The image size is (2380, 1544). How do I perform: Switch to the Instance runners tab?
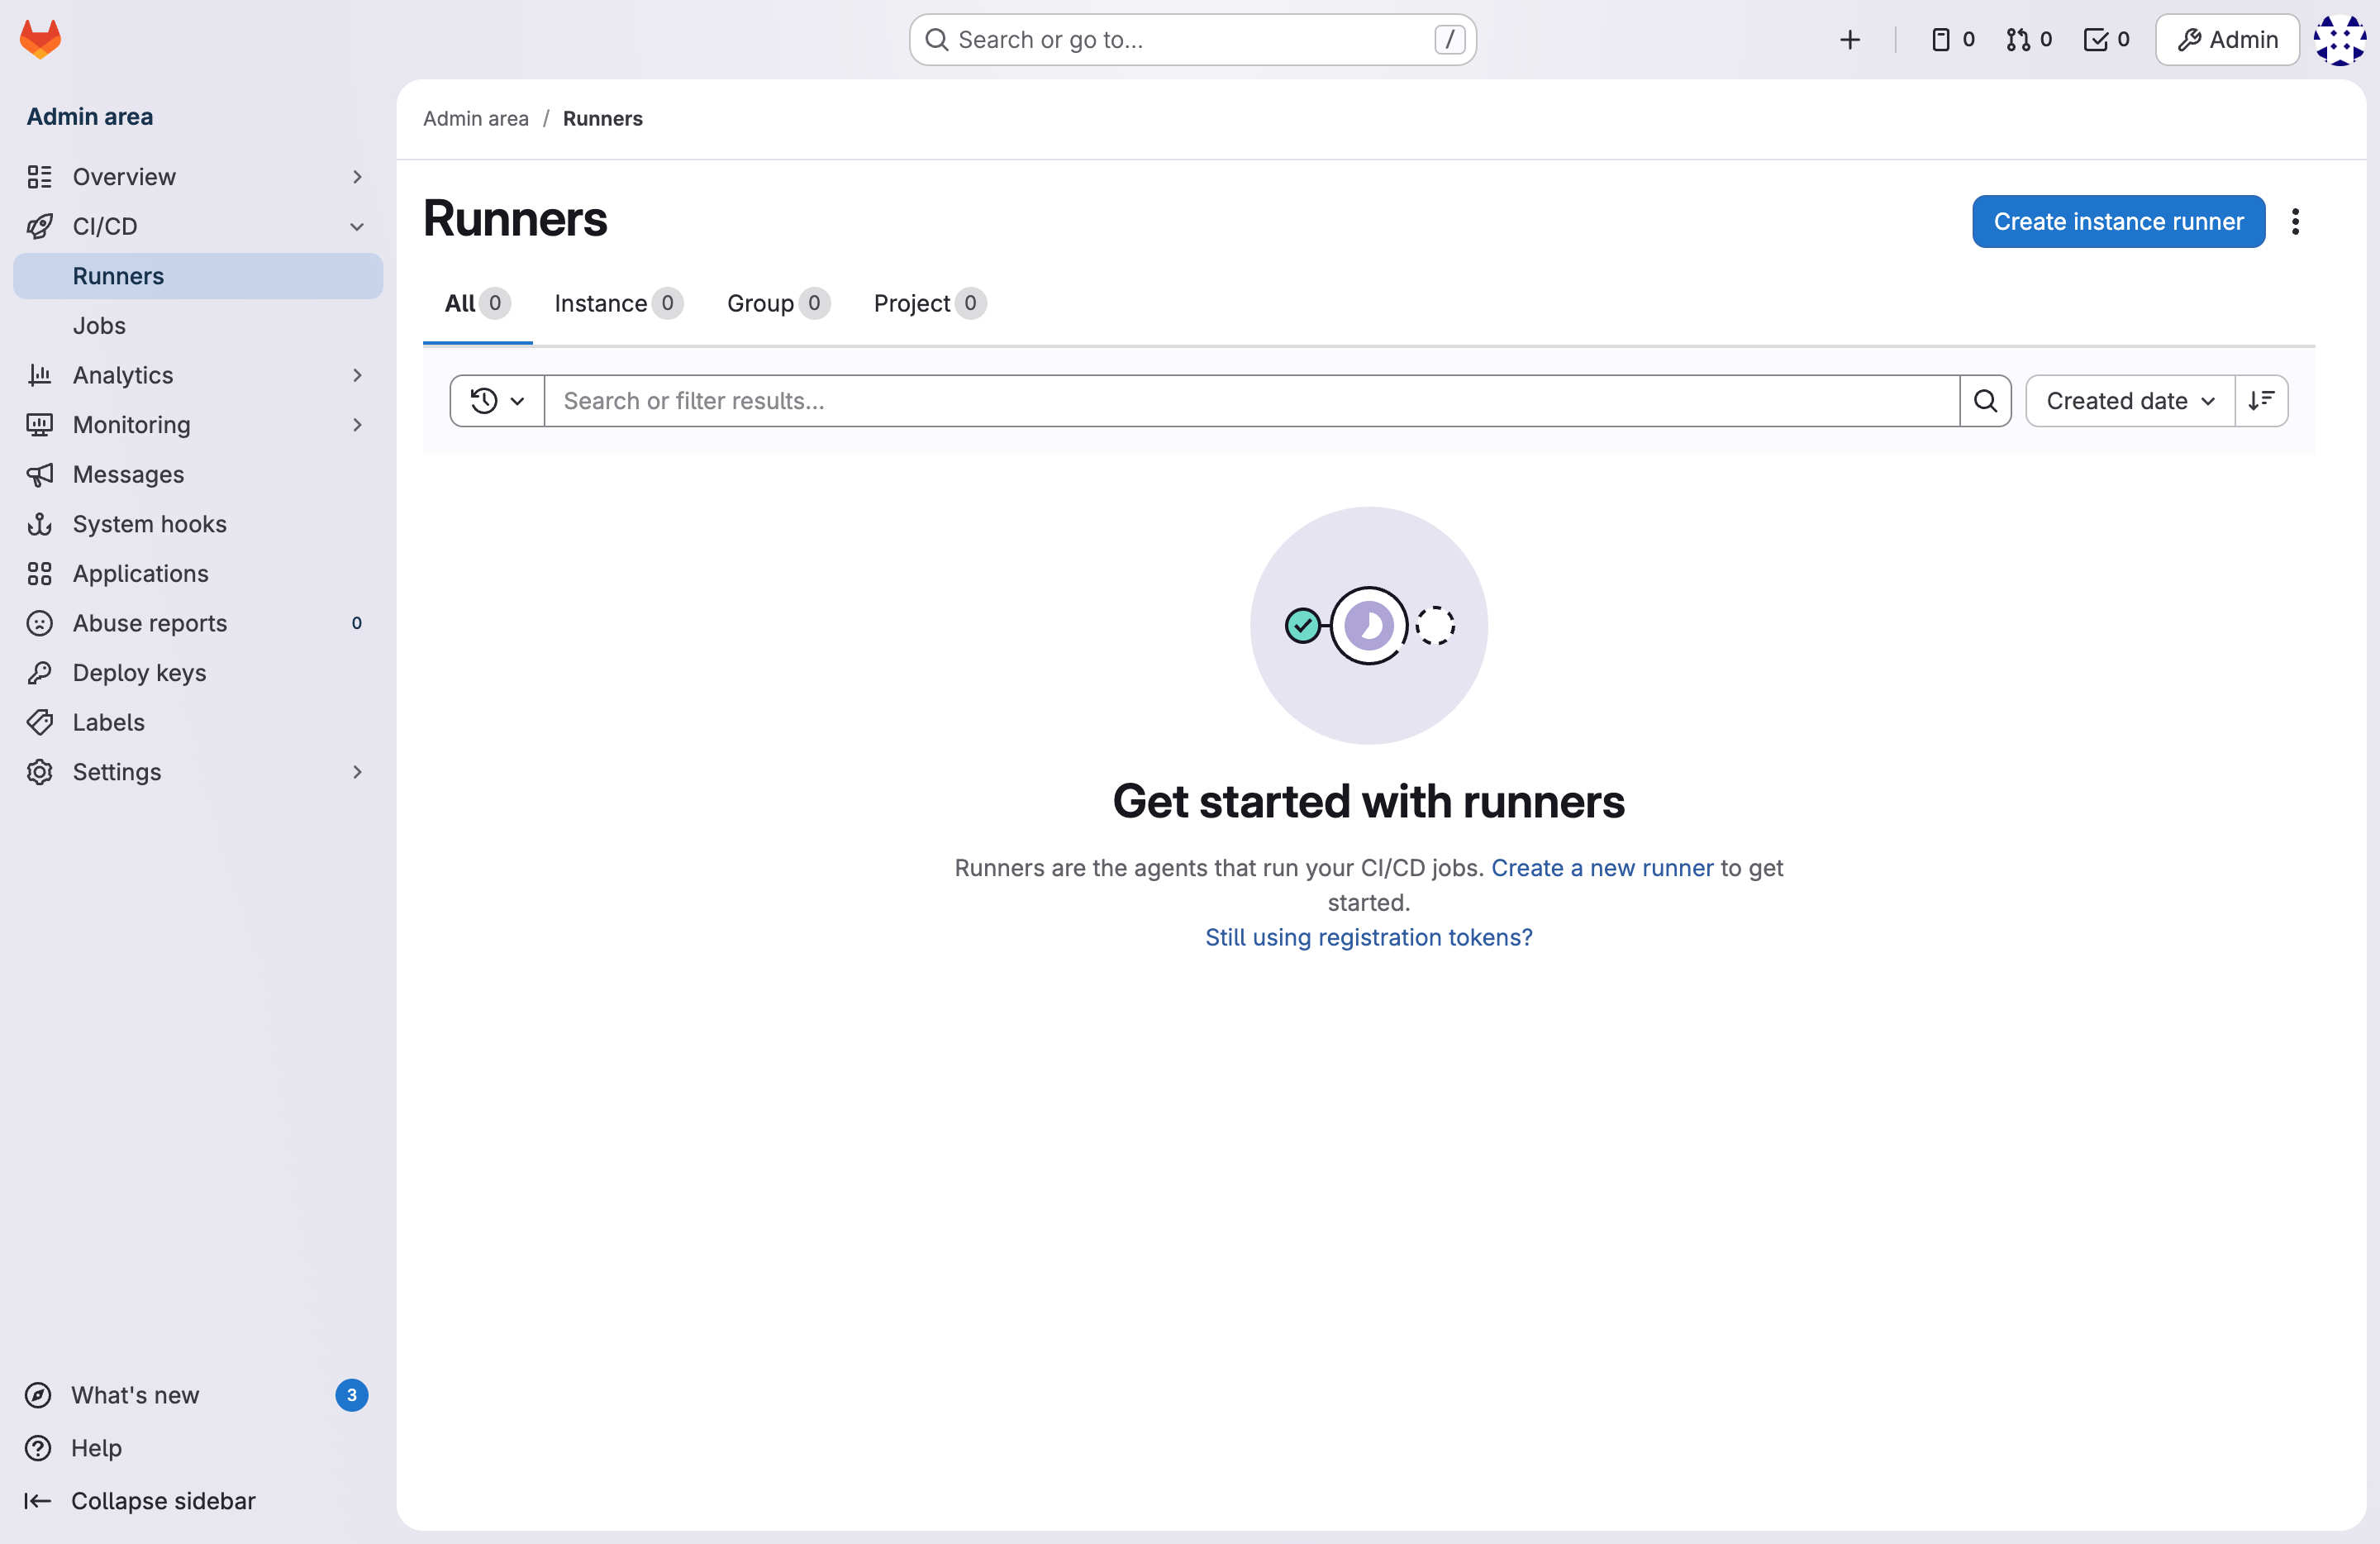click(x=617, y=303)
